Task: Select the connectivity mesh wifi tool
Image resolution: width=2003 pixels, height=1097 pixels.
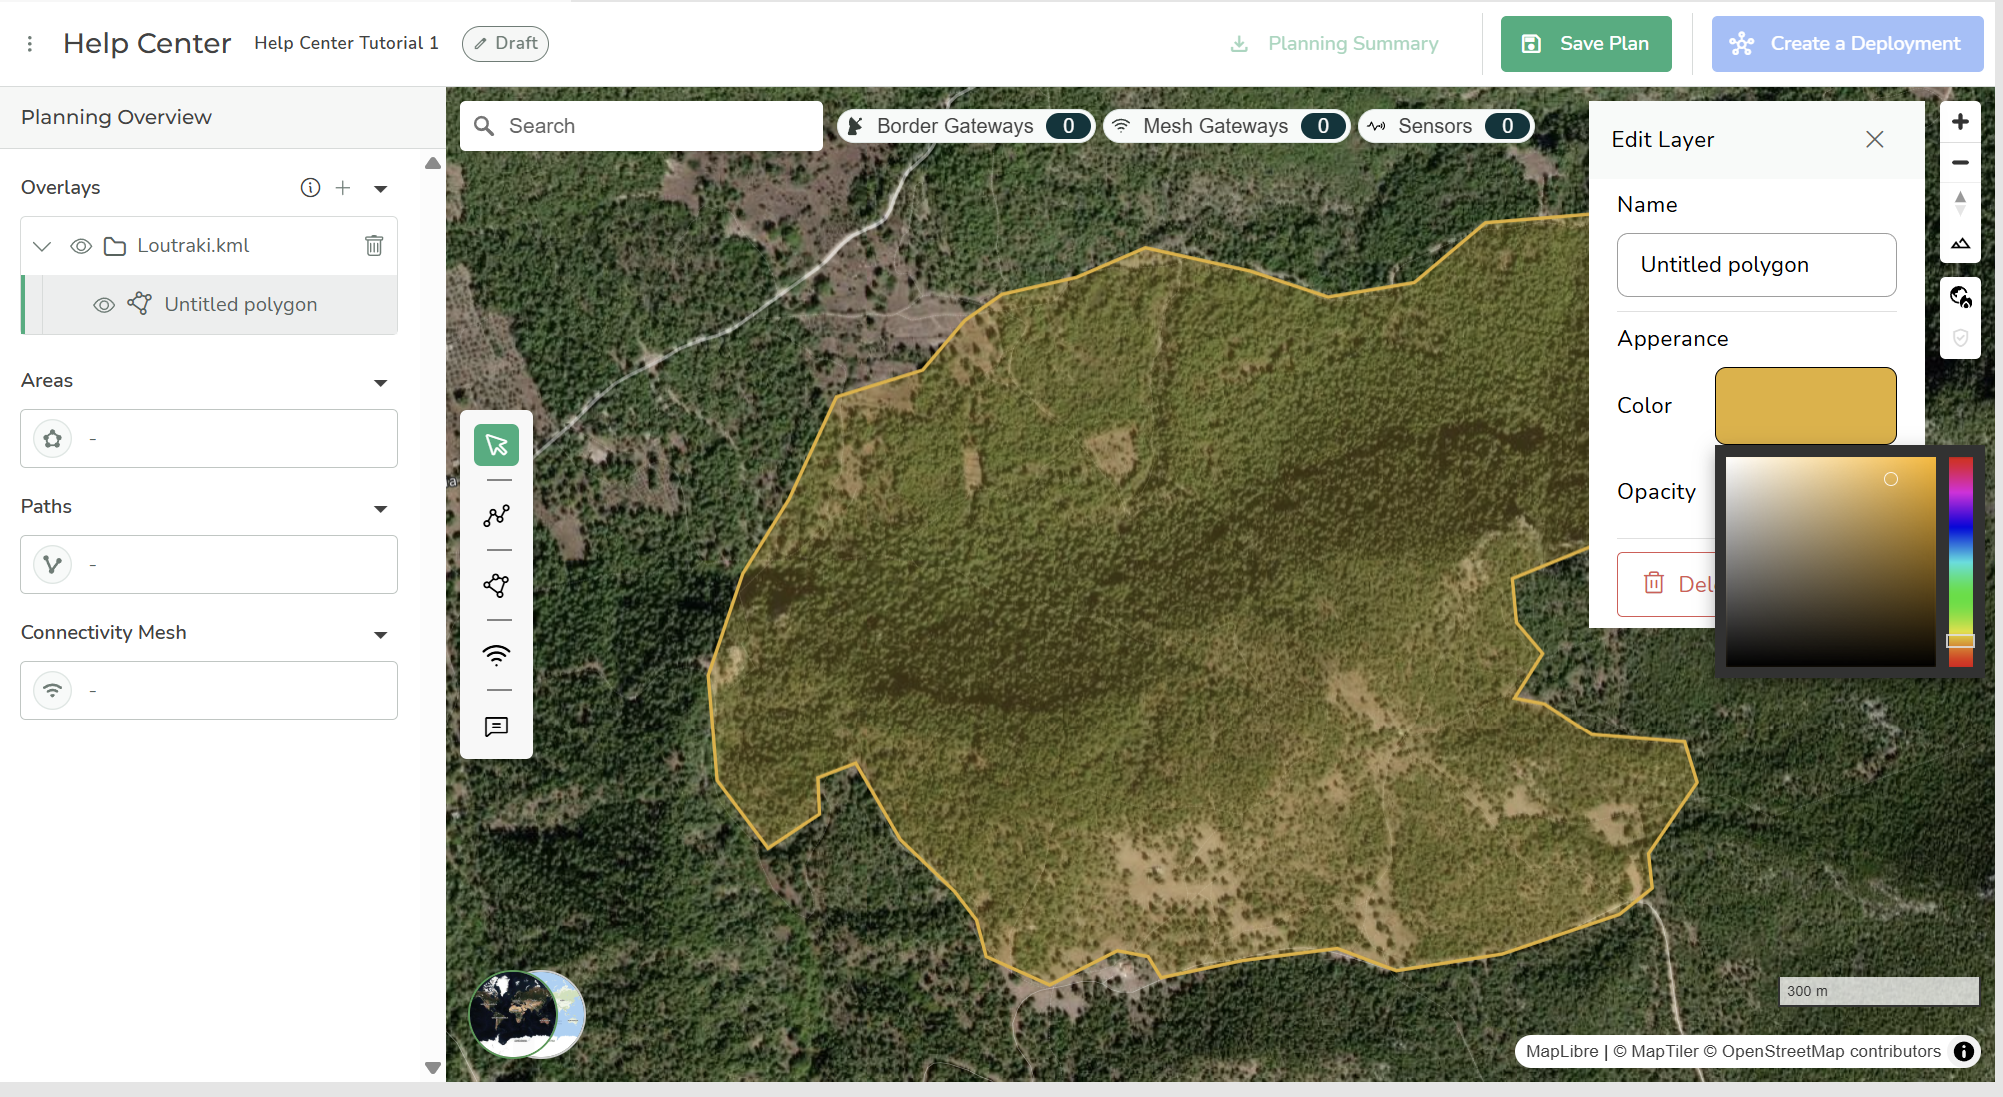Action: click(496, 656)
